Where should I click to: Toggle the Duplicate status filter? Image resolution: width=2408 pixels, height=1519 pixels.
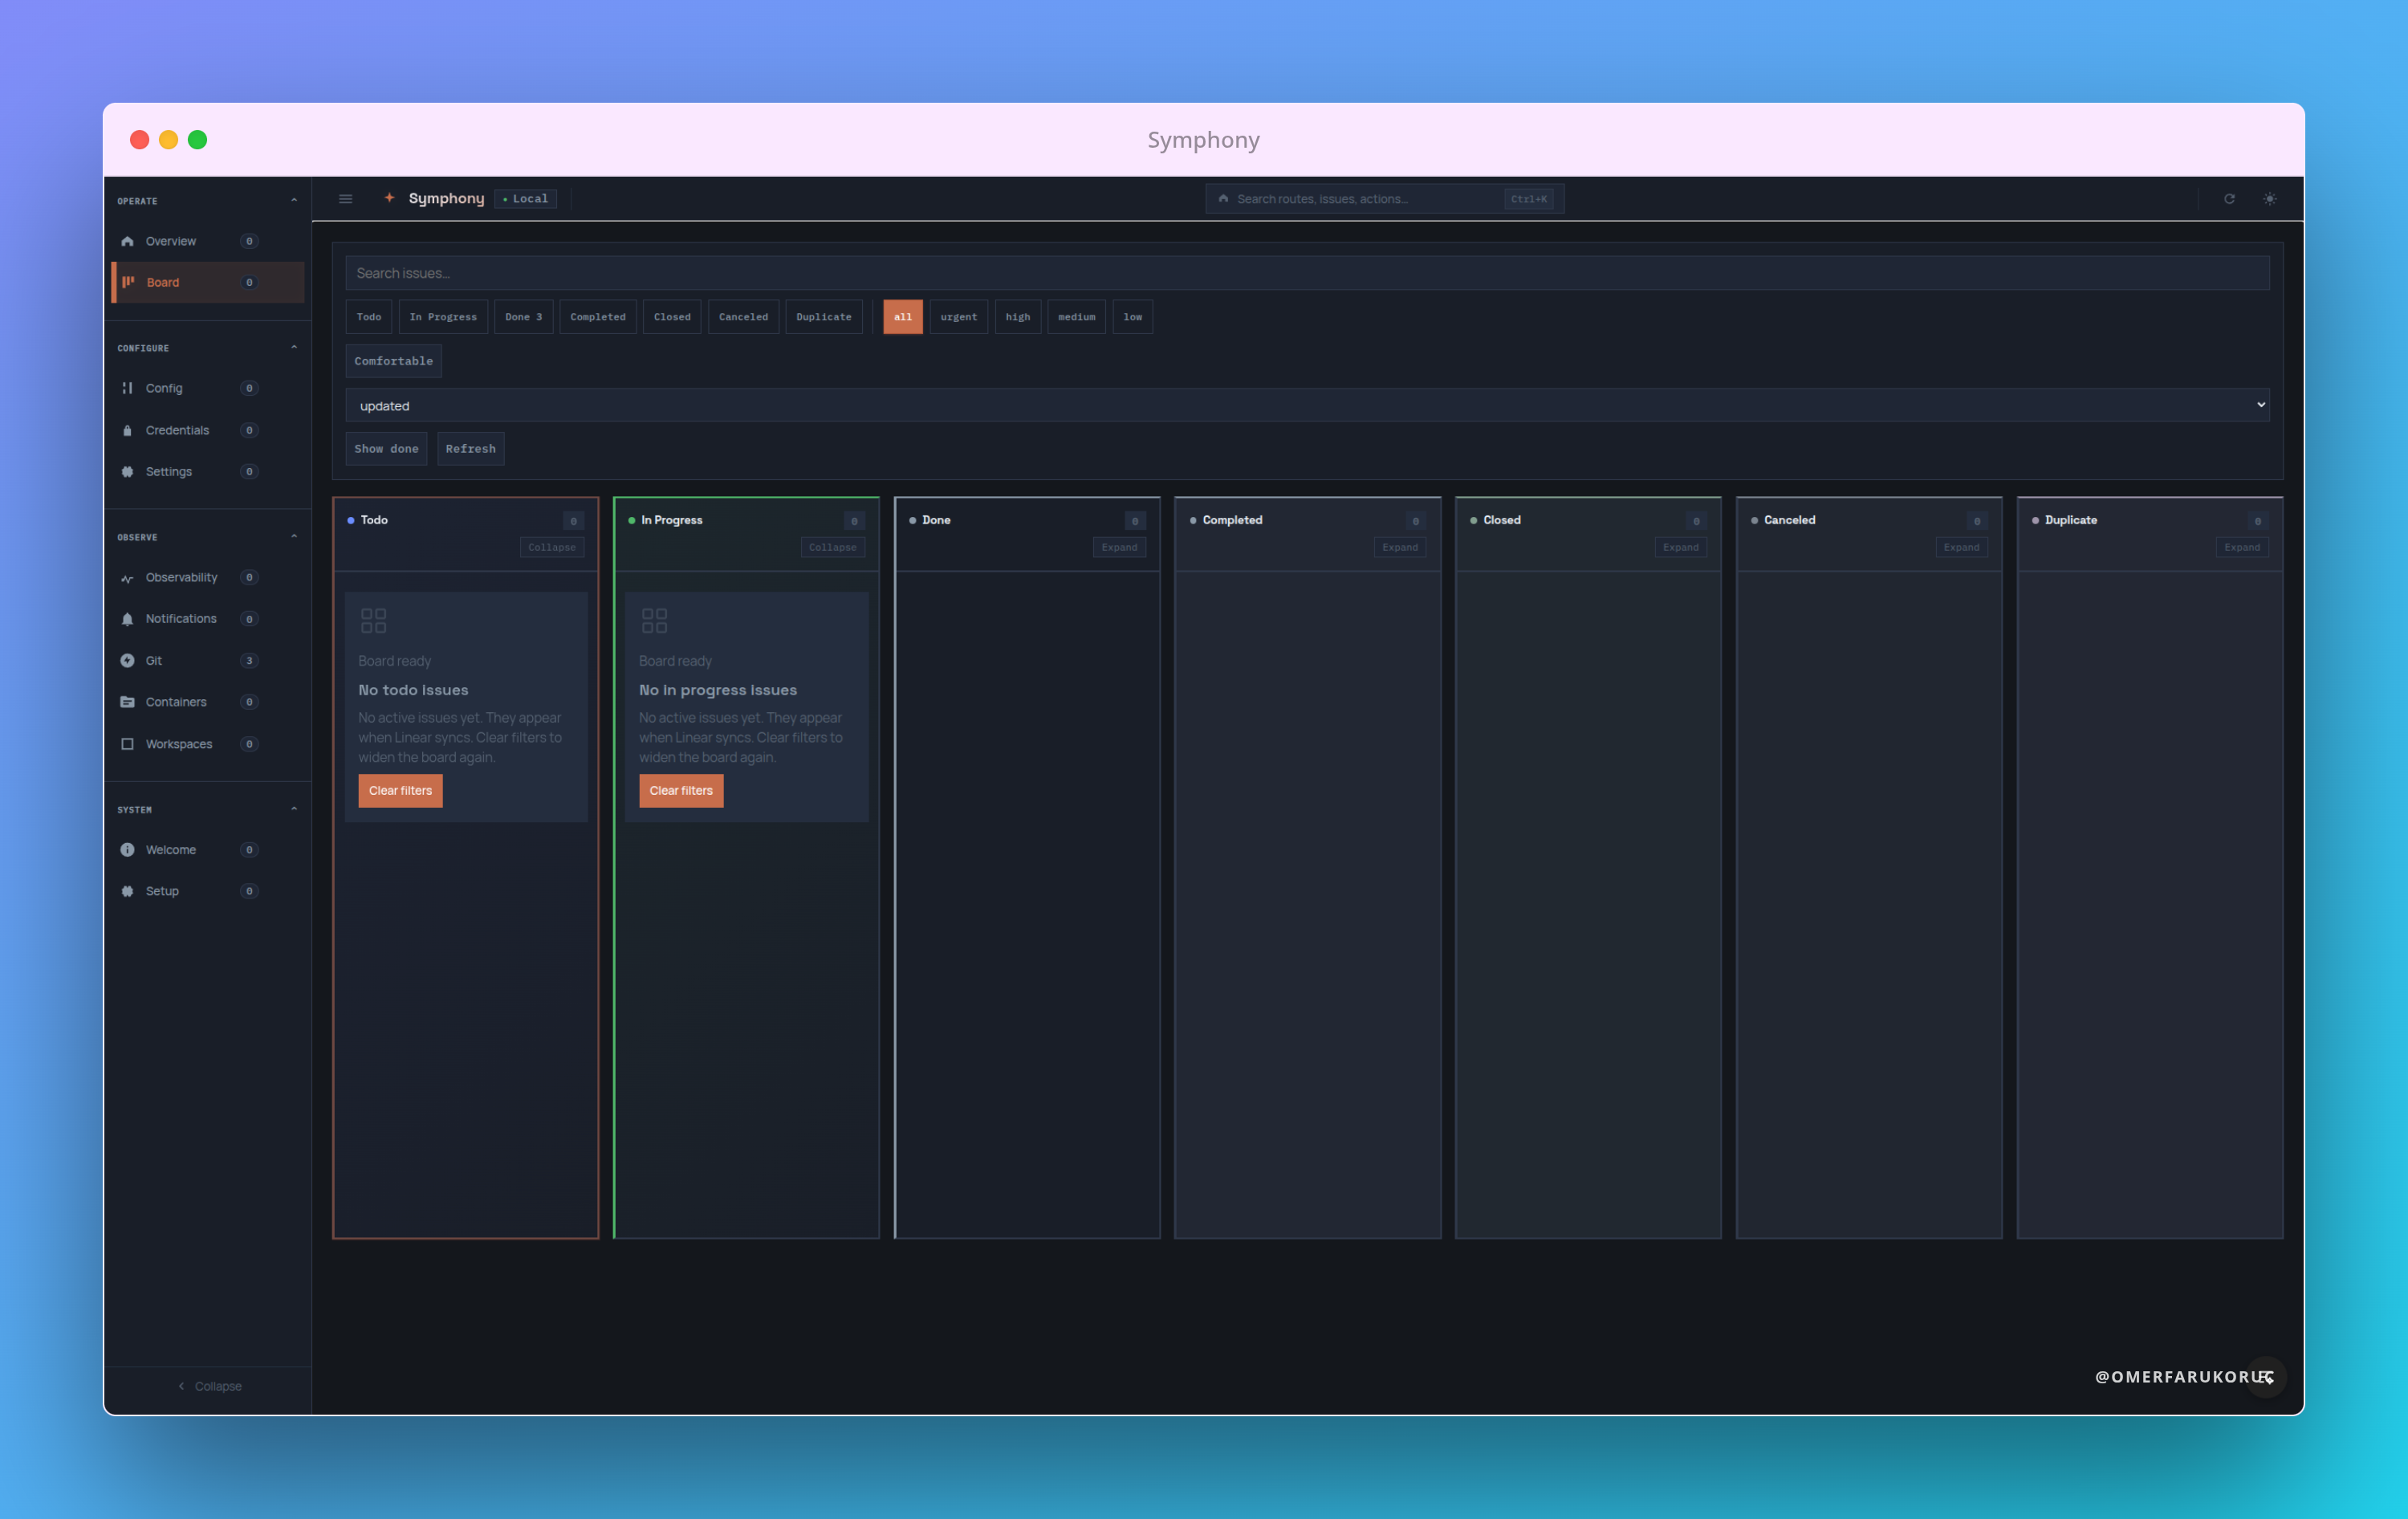pyautogui.click(x=824, y=317)
